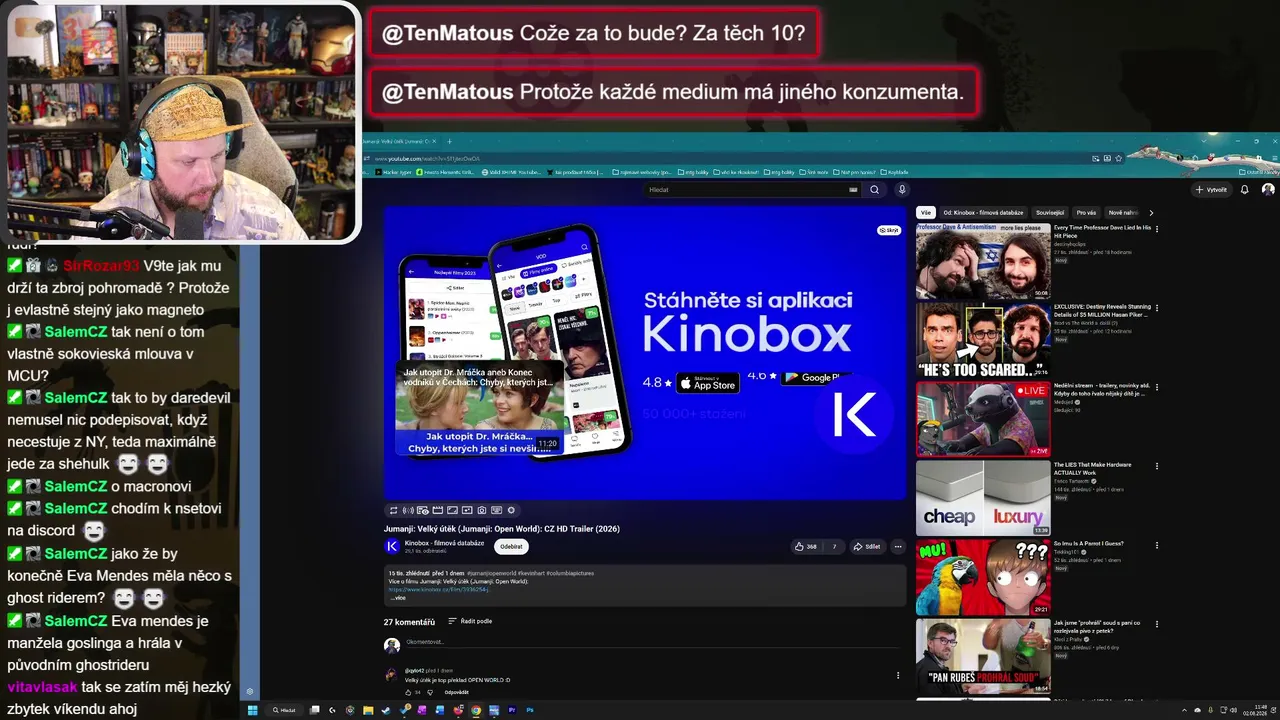Open the parrot 'MU!' video thumbnail
Viewport: 1280px width, 720px height.
pos(983,577)
